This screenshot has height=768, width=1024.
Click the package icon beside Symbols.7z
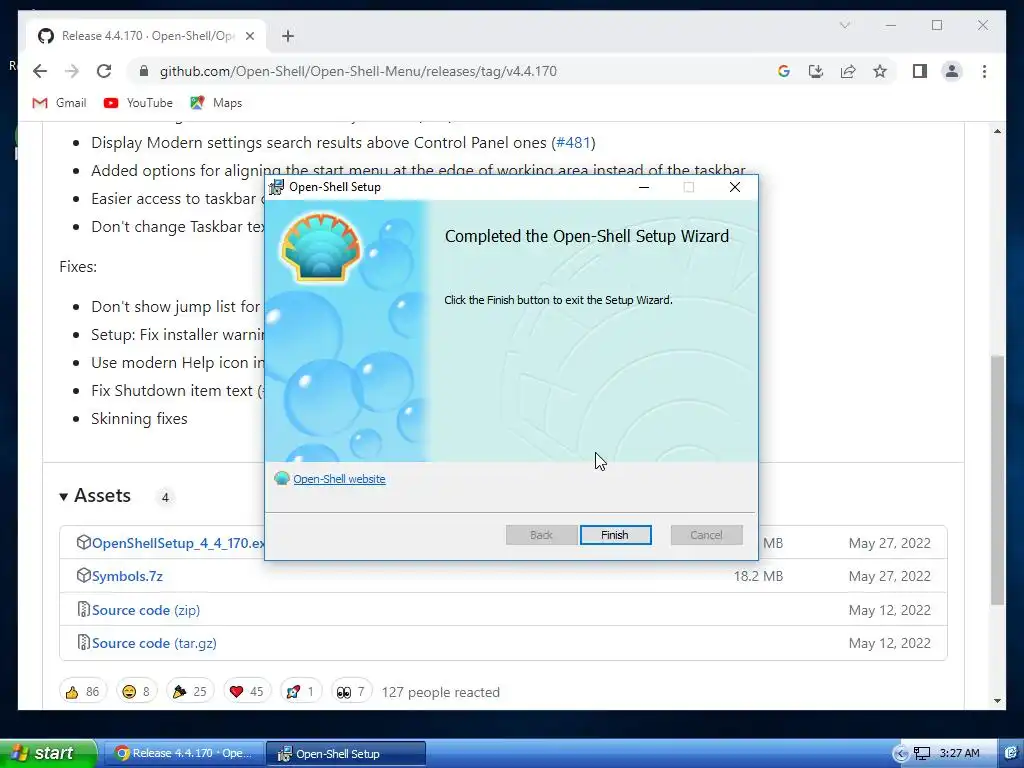(83, 575)
